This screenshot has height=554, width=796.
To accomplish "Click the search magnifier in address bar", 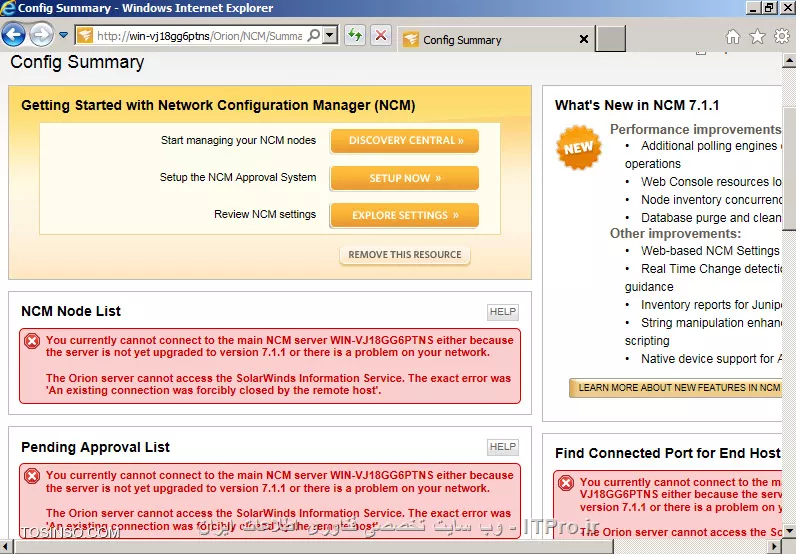I will pyautogui.click(x=314, y=36).
